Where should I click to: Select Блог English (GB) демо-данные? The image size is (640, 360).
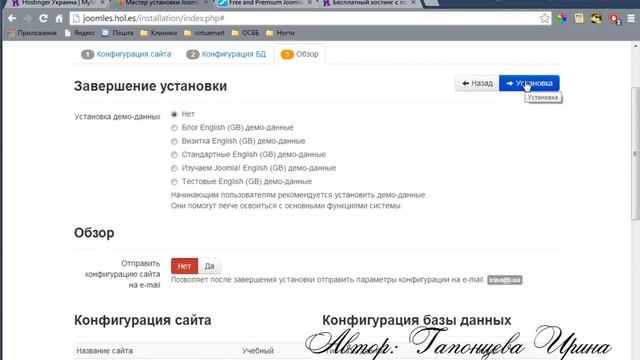point(174,128)
